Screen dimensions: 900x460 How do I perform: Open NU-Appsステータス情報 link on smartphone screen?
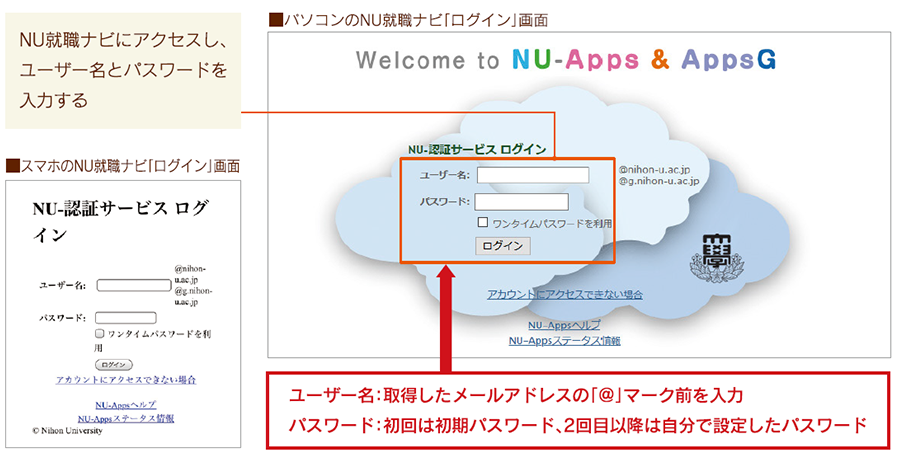(126, 419)
